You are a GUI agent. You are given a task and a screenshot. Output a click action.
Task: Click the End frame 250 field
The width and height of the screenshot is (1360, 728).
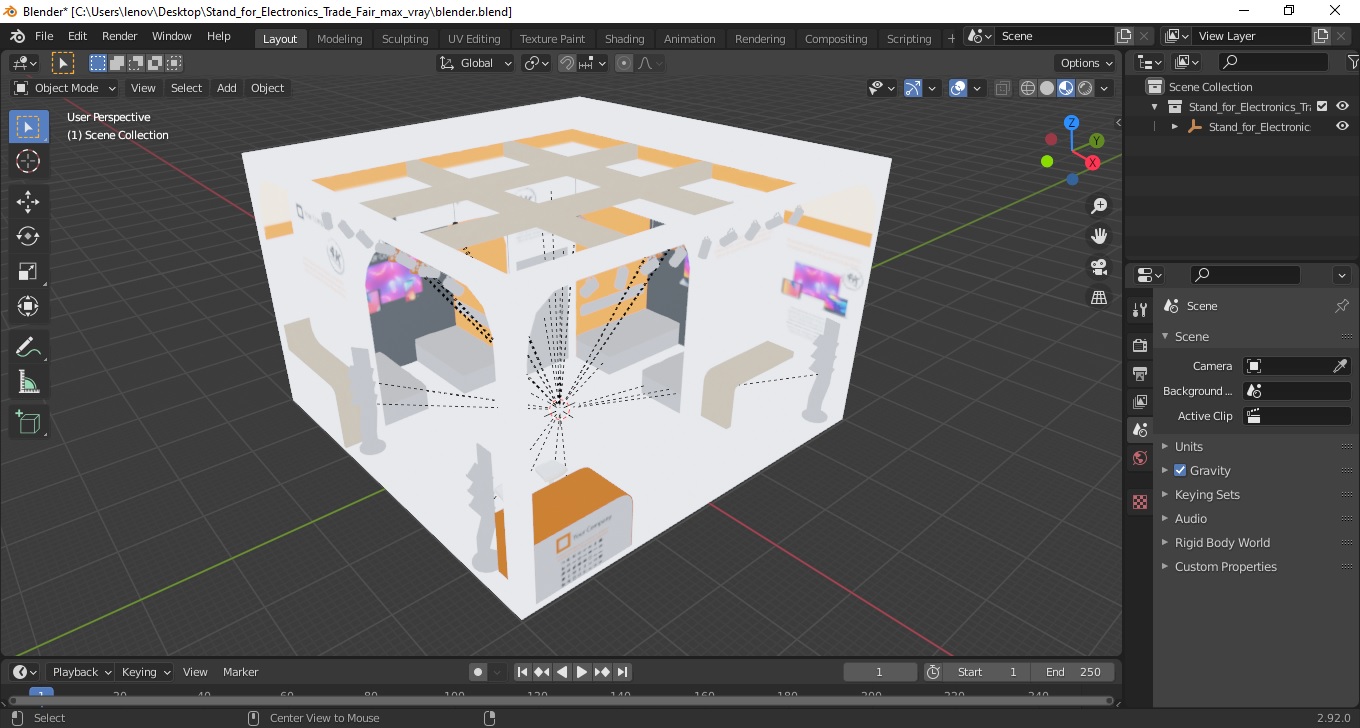[1073, 672]
